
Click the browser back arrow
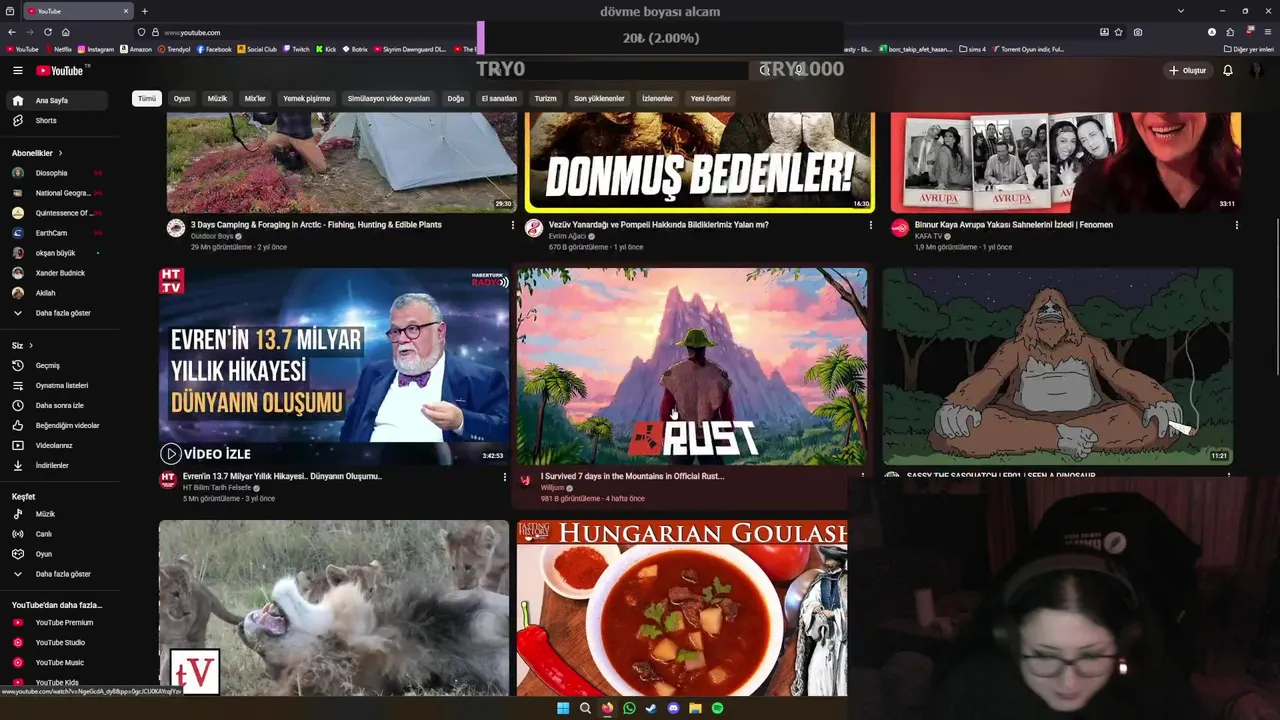(12, 32)
